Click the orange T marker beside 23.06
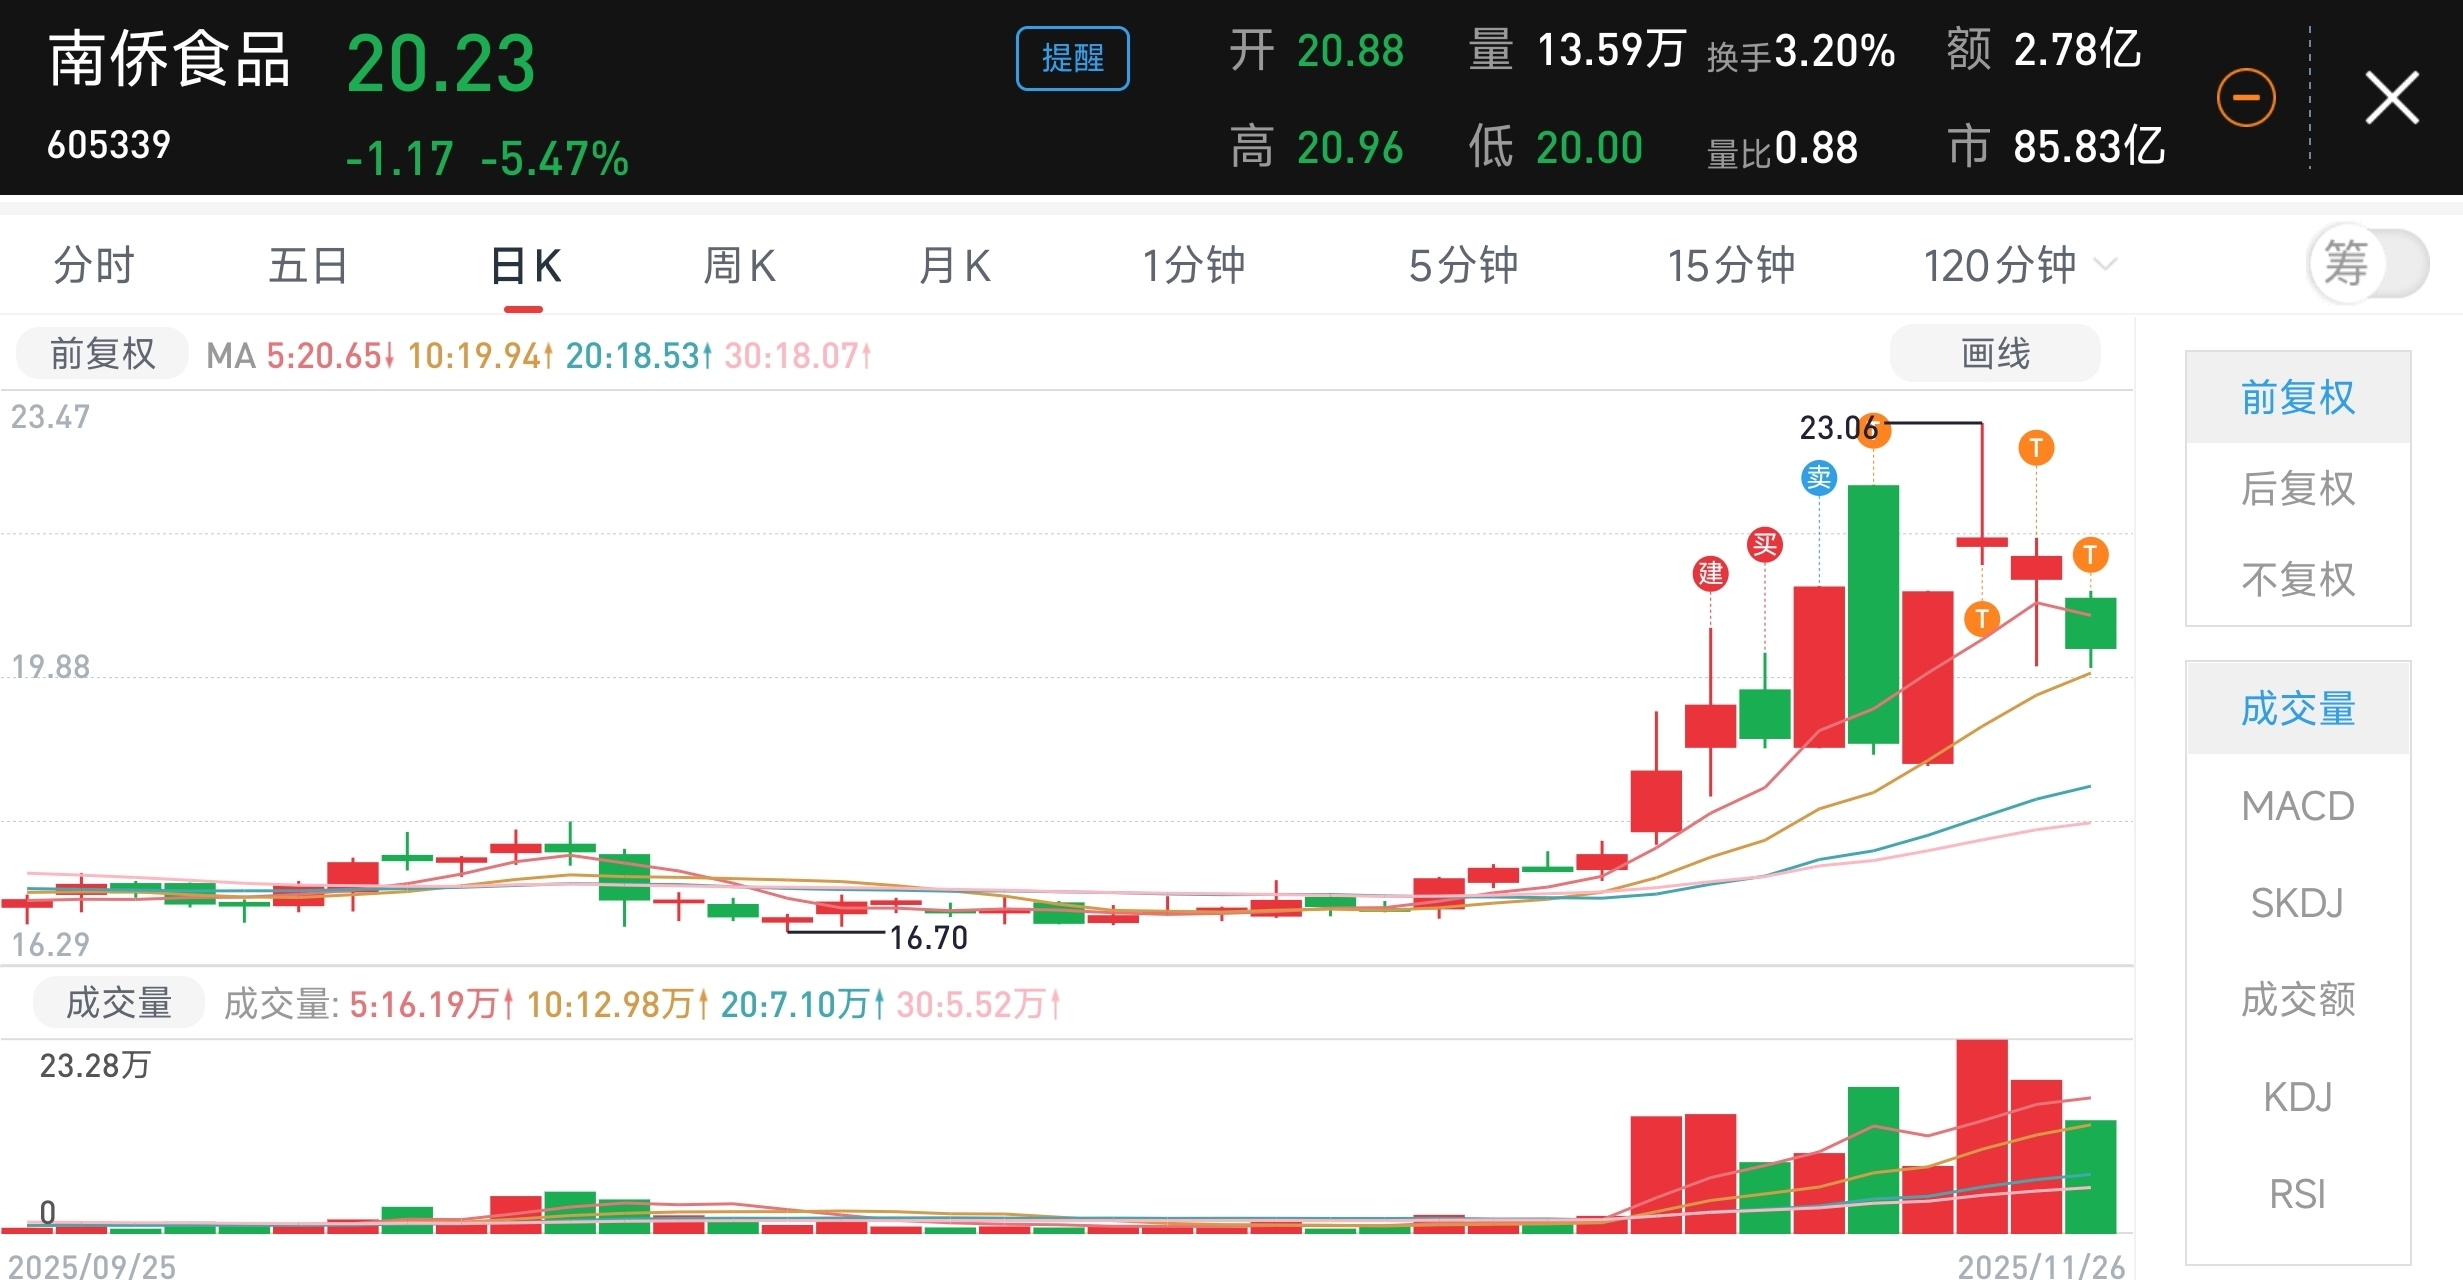The height and width of the screenshot is (1280, 2463). click(x=1873, y=430)
